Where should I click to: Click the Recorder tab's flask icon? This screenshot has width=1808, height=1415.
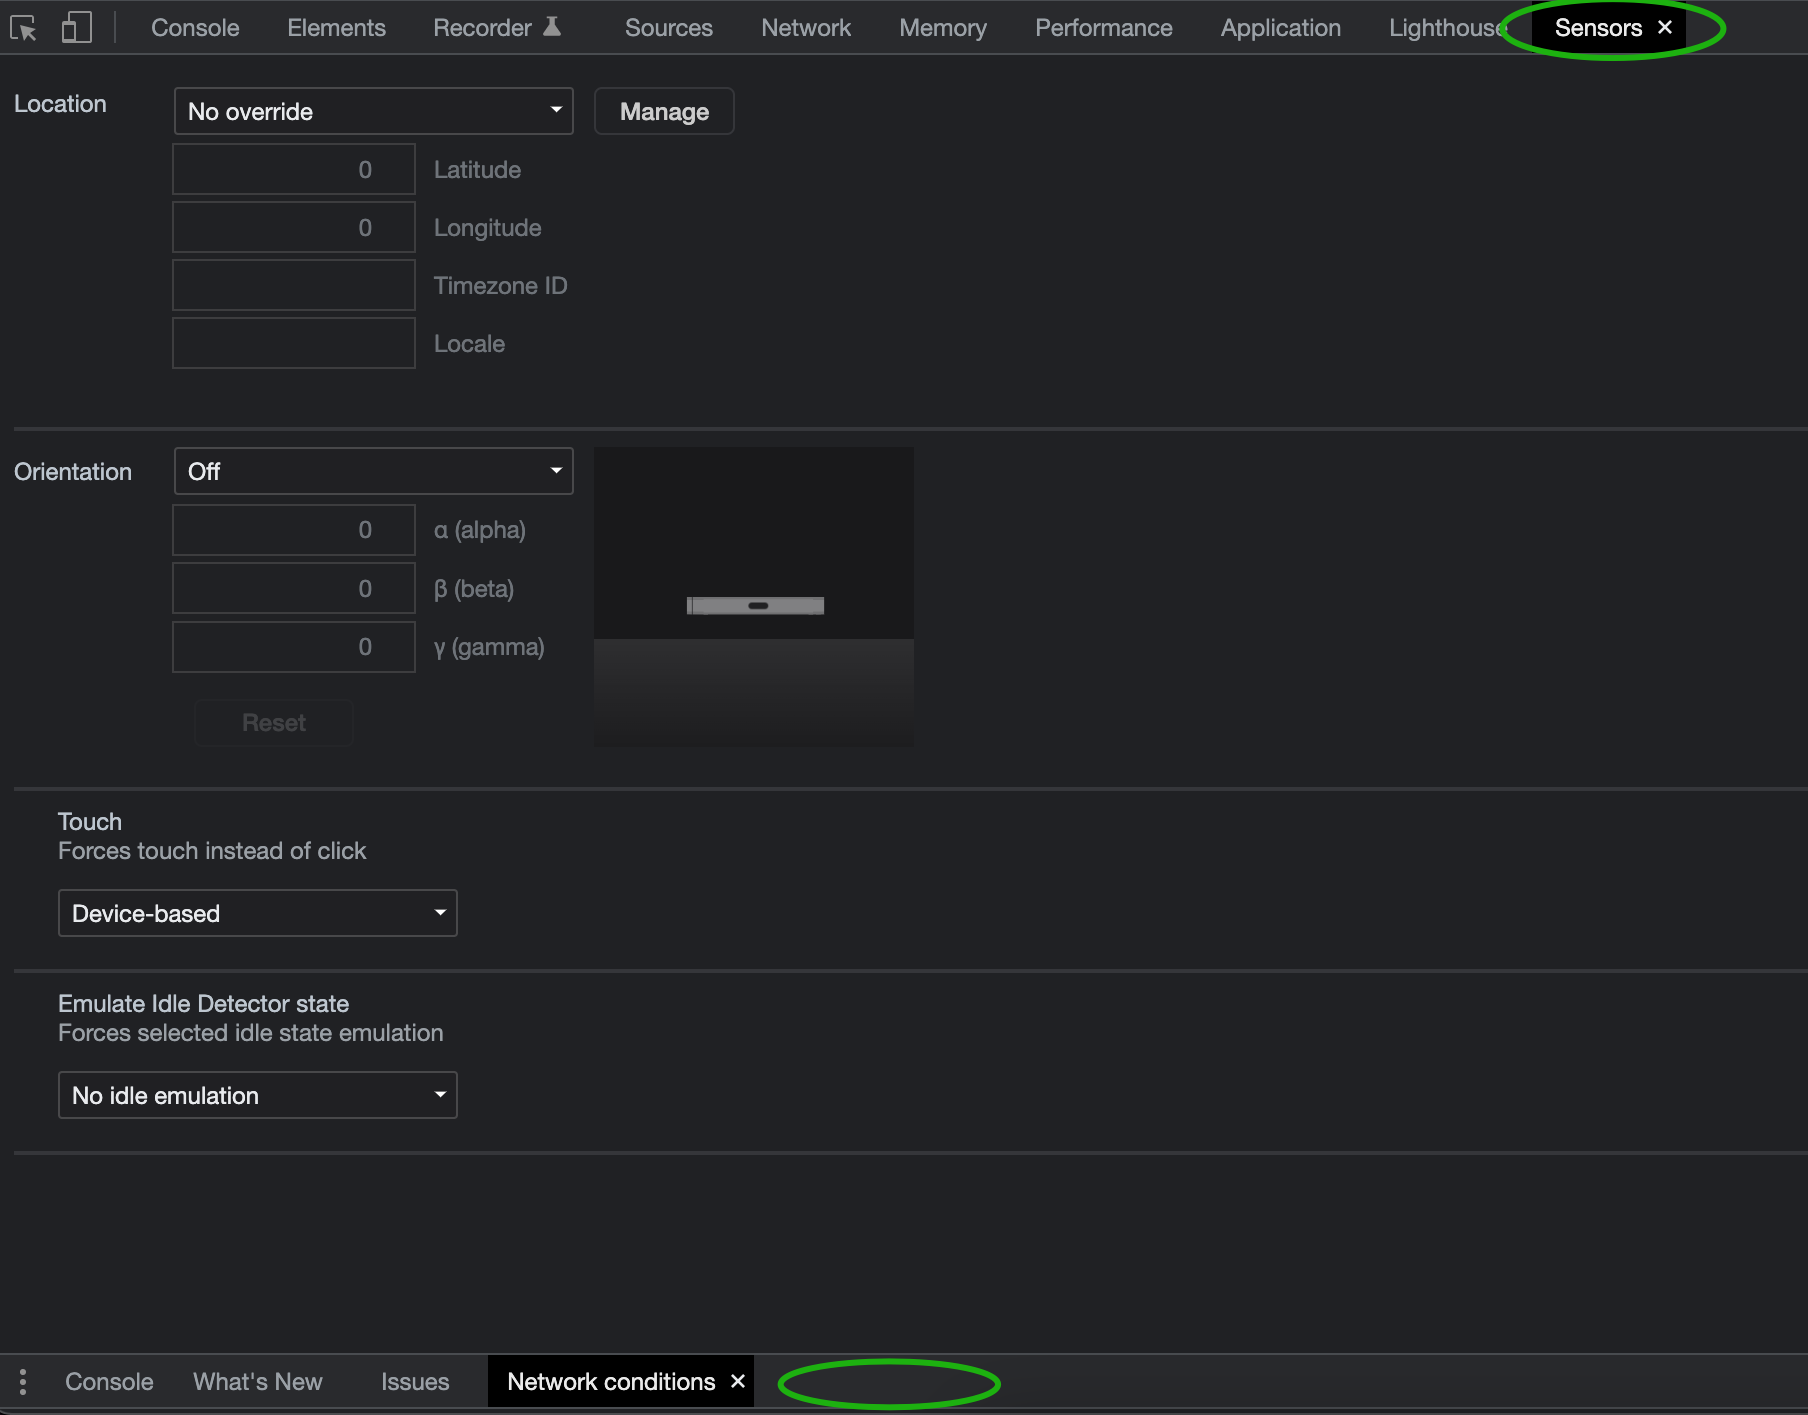pyautogui.click(x=552, y=27)
